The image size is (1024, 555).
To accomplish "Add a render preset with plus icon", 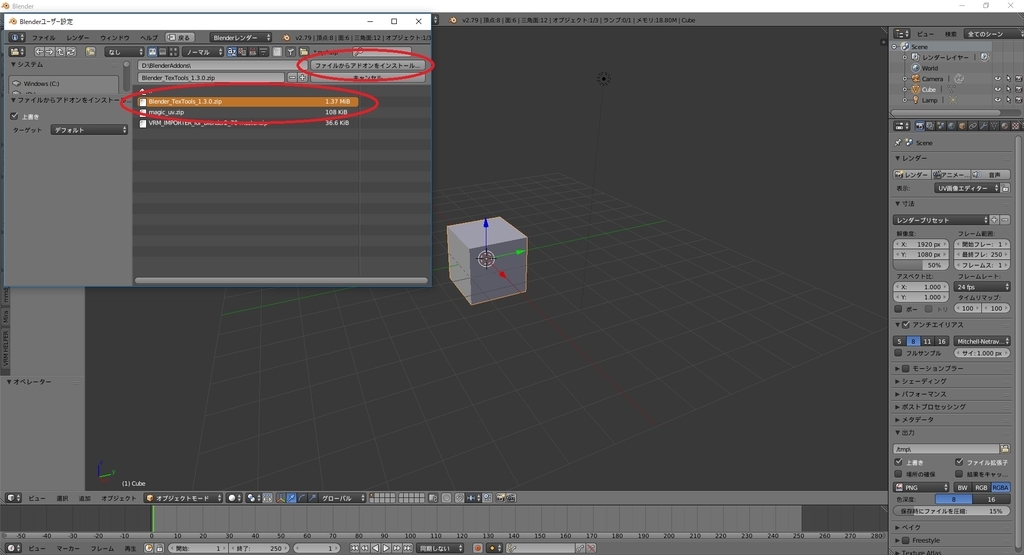I will [x=994, y=220].
